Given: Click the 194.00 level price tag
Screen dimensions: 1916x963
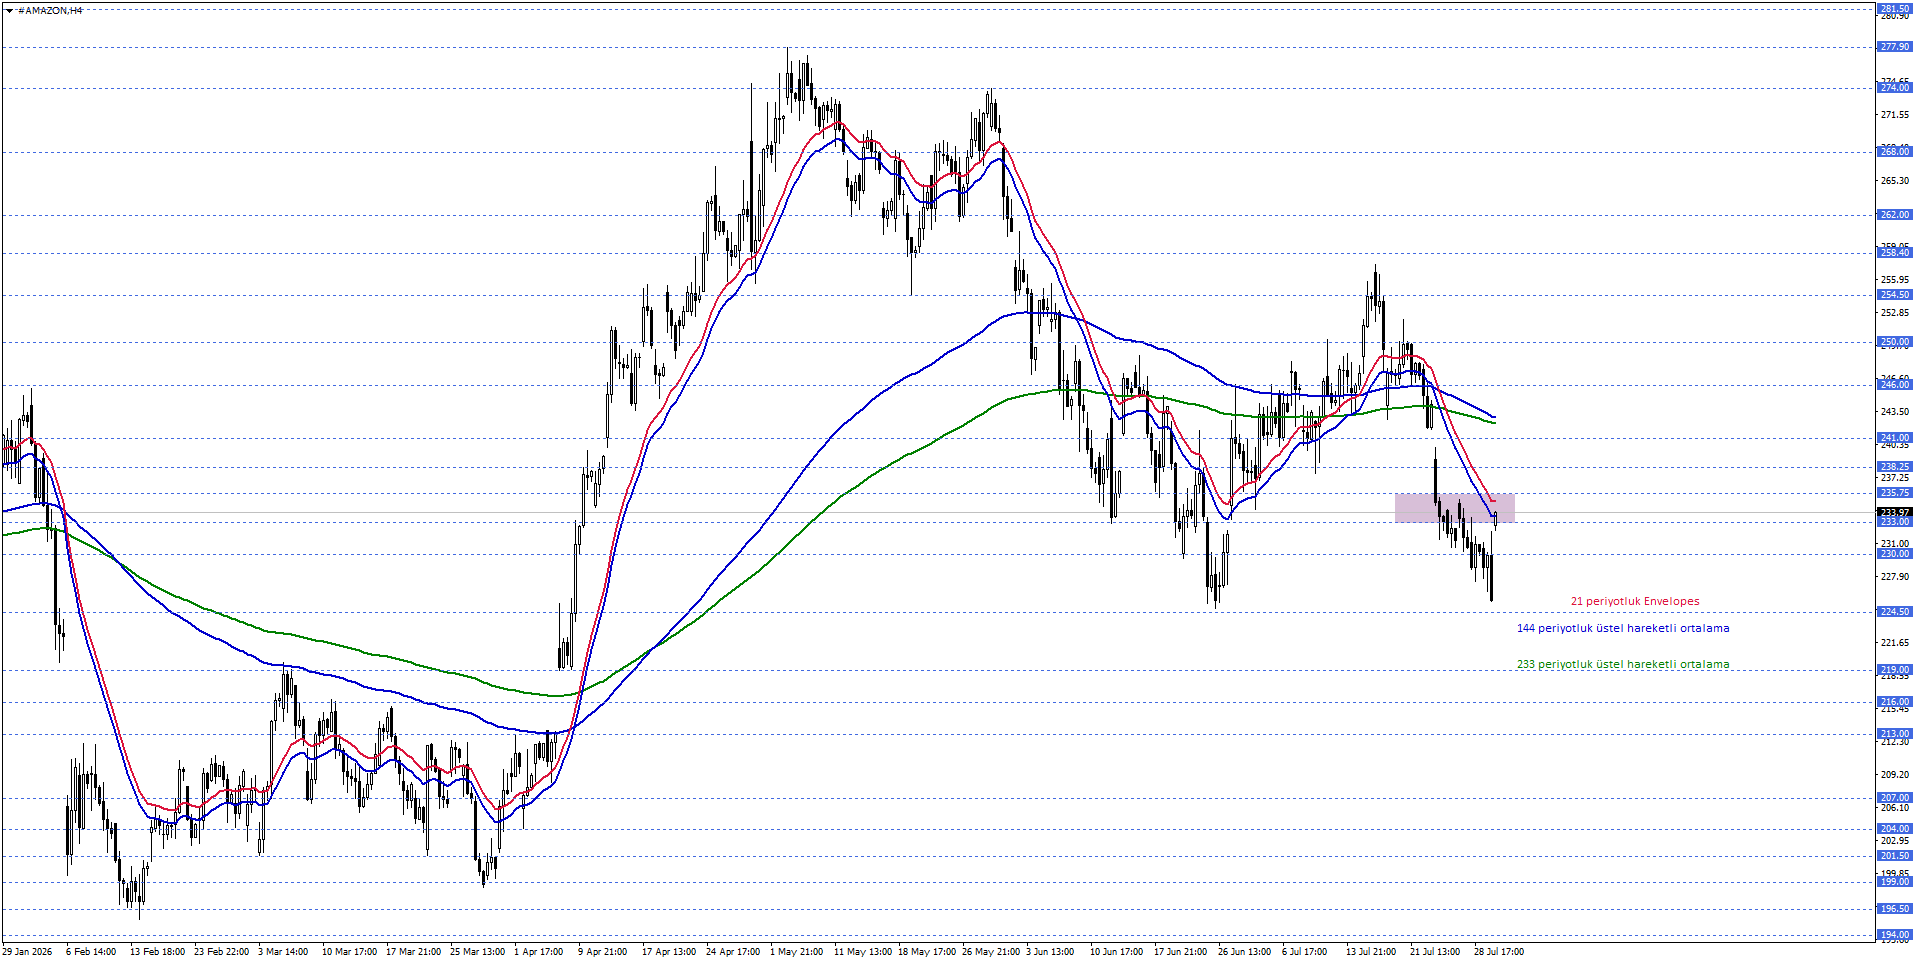Looking at the screenshot, I should pos(1895,935).
